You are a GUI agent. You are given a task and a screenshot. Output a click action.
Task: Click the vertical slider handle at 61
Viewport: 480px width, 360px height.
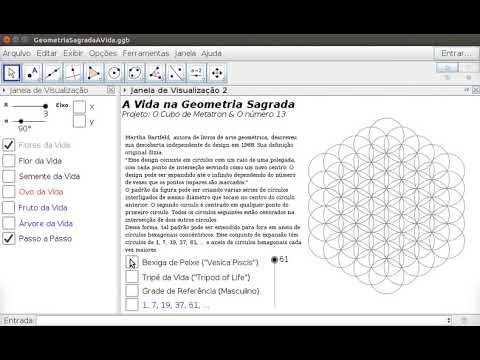tap(274, 260)
